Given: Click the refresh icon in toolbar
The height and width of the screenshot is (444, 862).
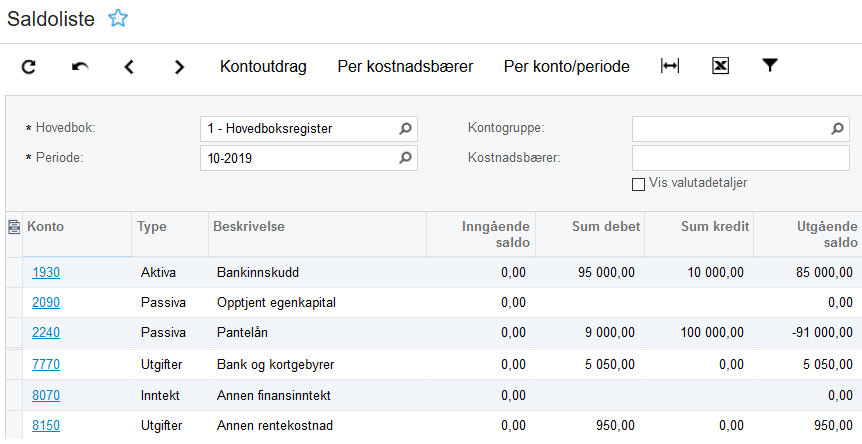Looking at the screenshot, I should tap(29, 67).
